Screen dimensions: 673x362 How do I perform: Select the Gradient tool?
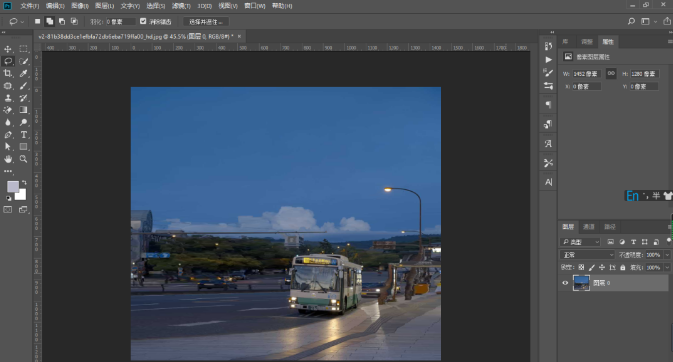pyautogui.click(x=24, y=110)
